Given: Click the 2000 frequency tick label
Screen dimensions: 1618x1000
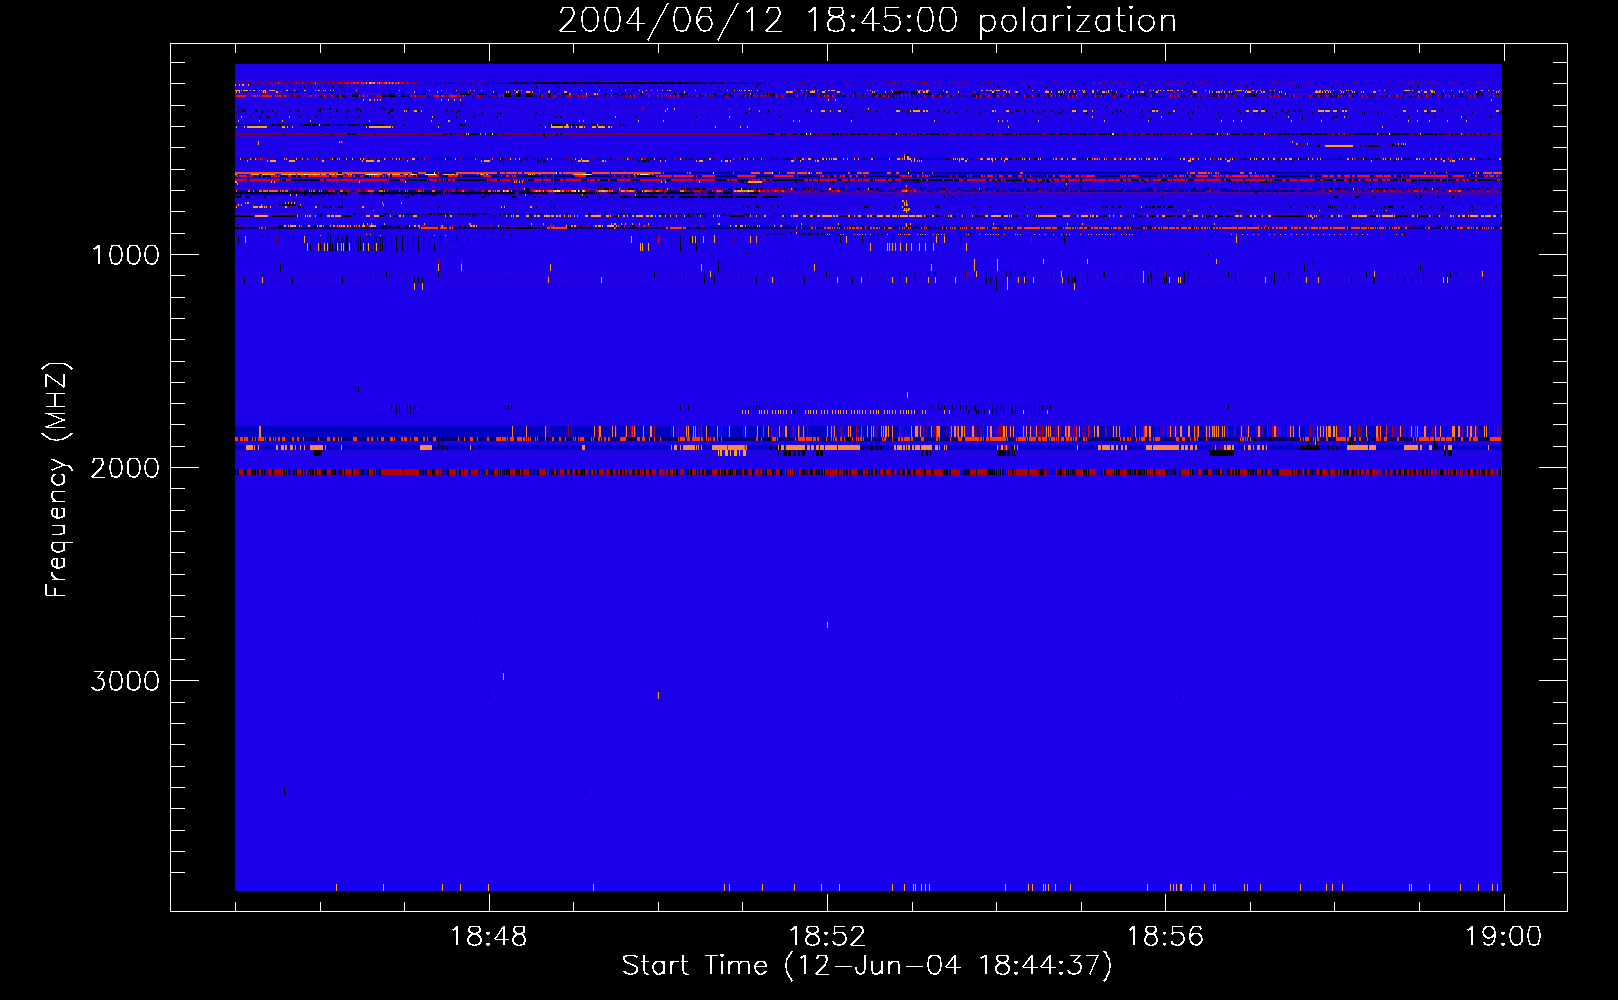Looking at the screenshot, I should click(x=125, y=468).
